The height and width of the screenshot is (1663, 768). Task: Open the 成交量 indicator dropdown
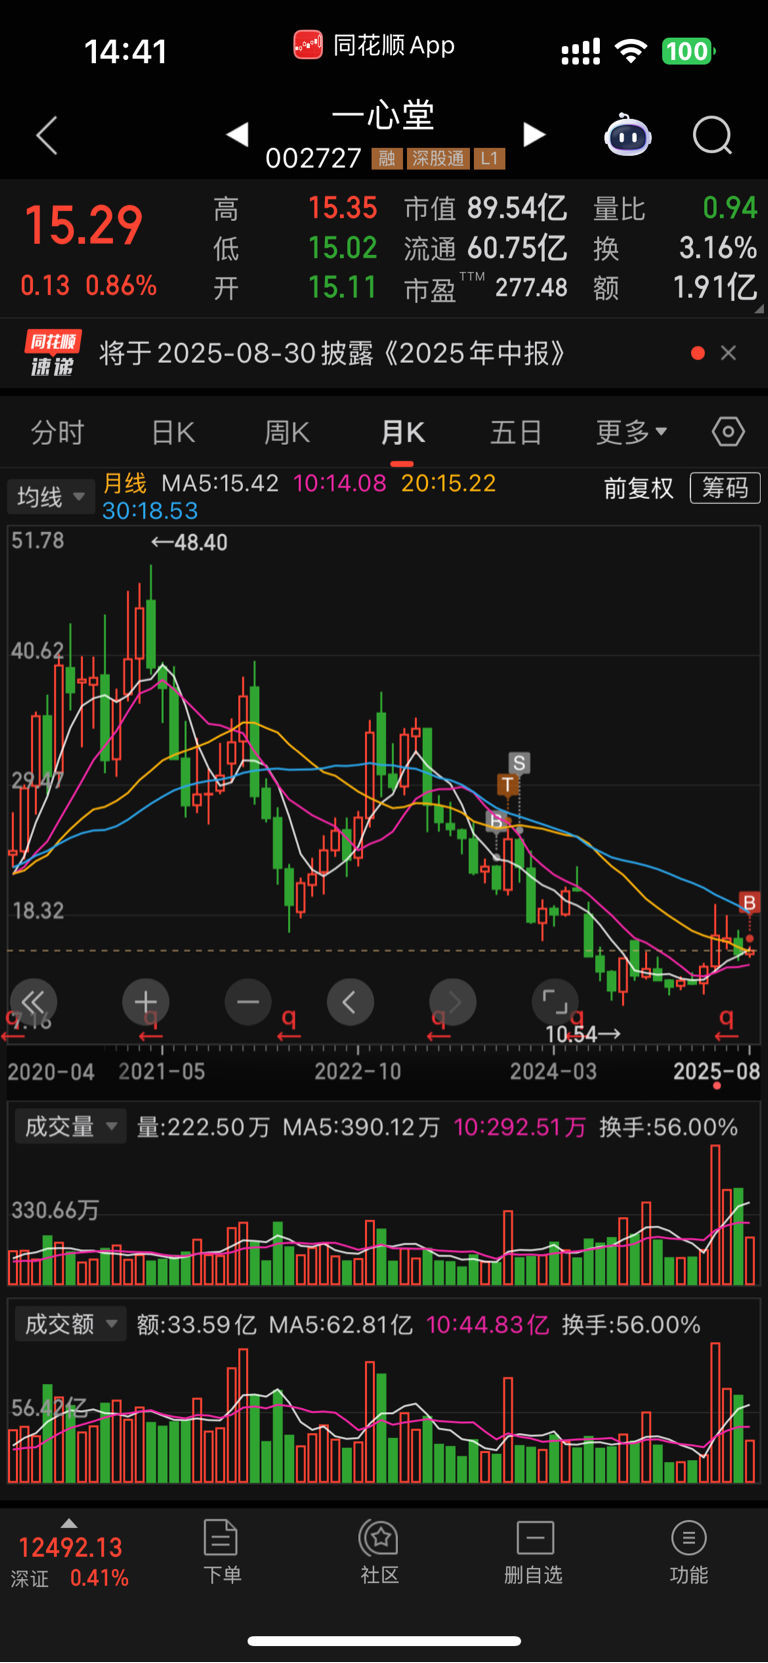tap(70, 1127)
